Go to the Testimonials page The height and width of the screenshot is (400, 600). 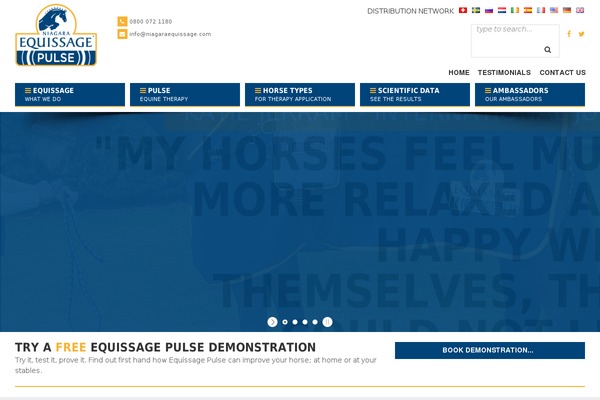(504, 72)
